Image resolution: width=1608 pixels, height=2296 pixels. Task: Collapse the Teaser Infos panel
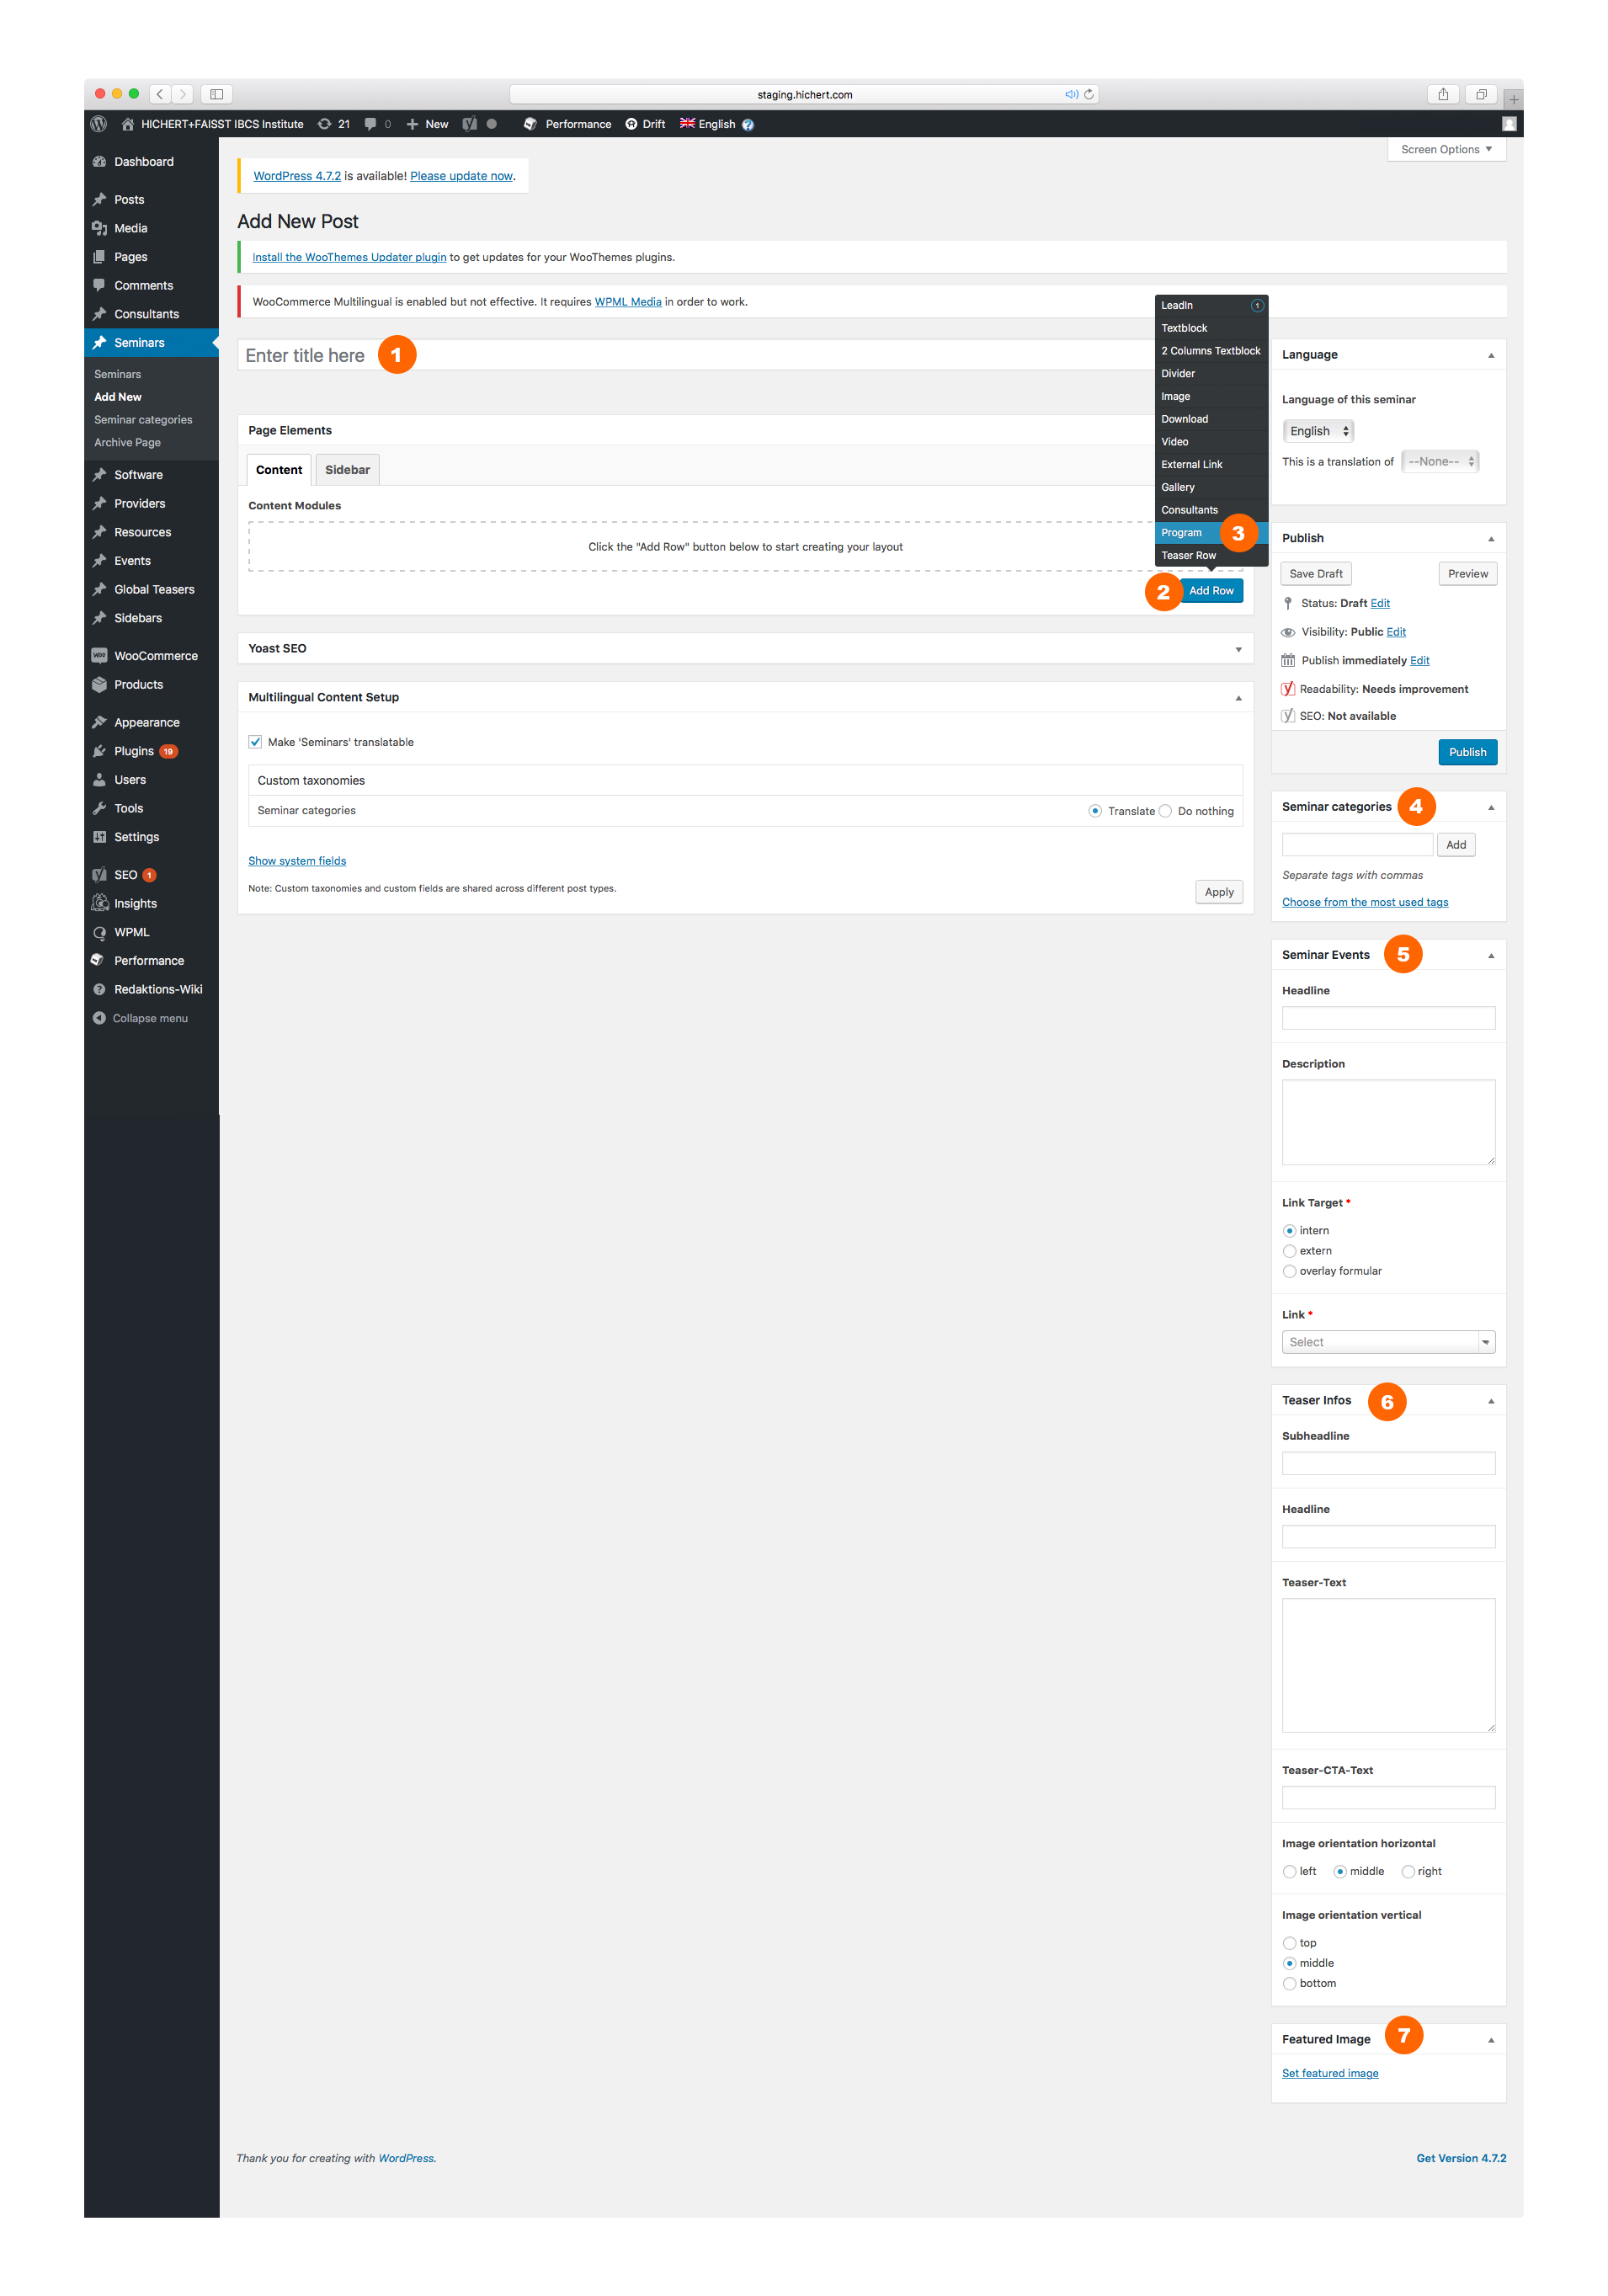click(x=1490, y=1401)
